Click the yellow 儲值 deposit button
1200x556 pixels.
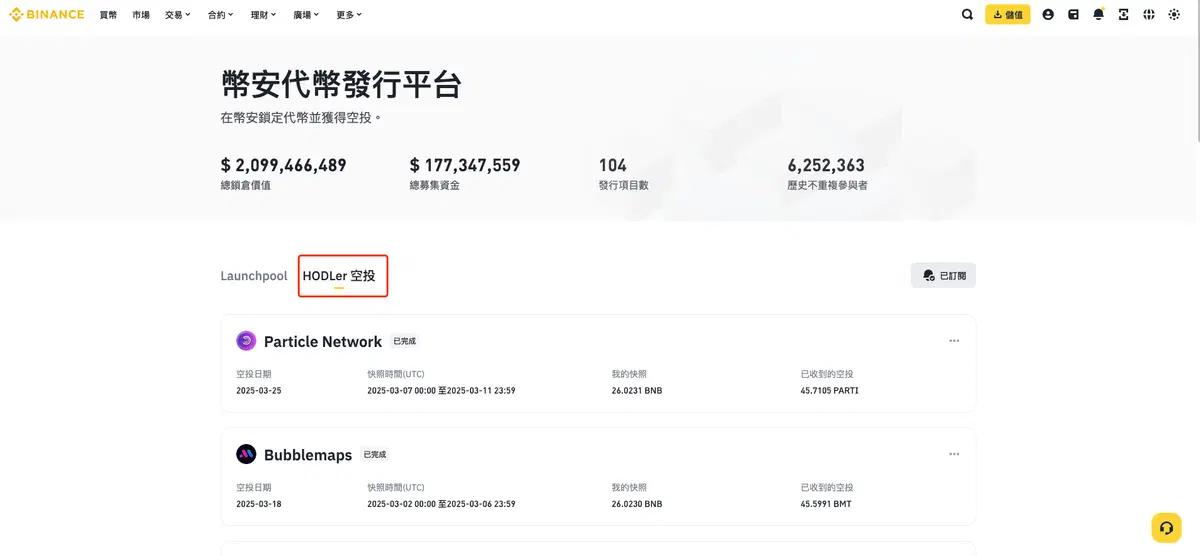[1007, 15]
